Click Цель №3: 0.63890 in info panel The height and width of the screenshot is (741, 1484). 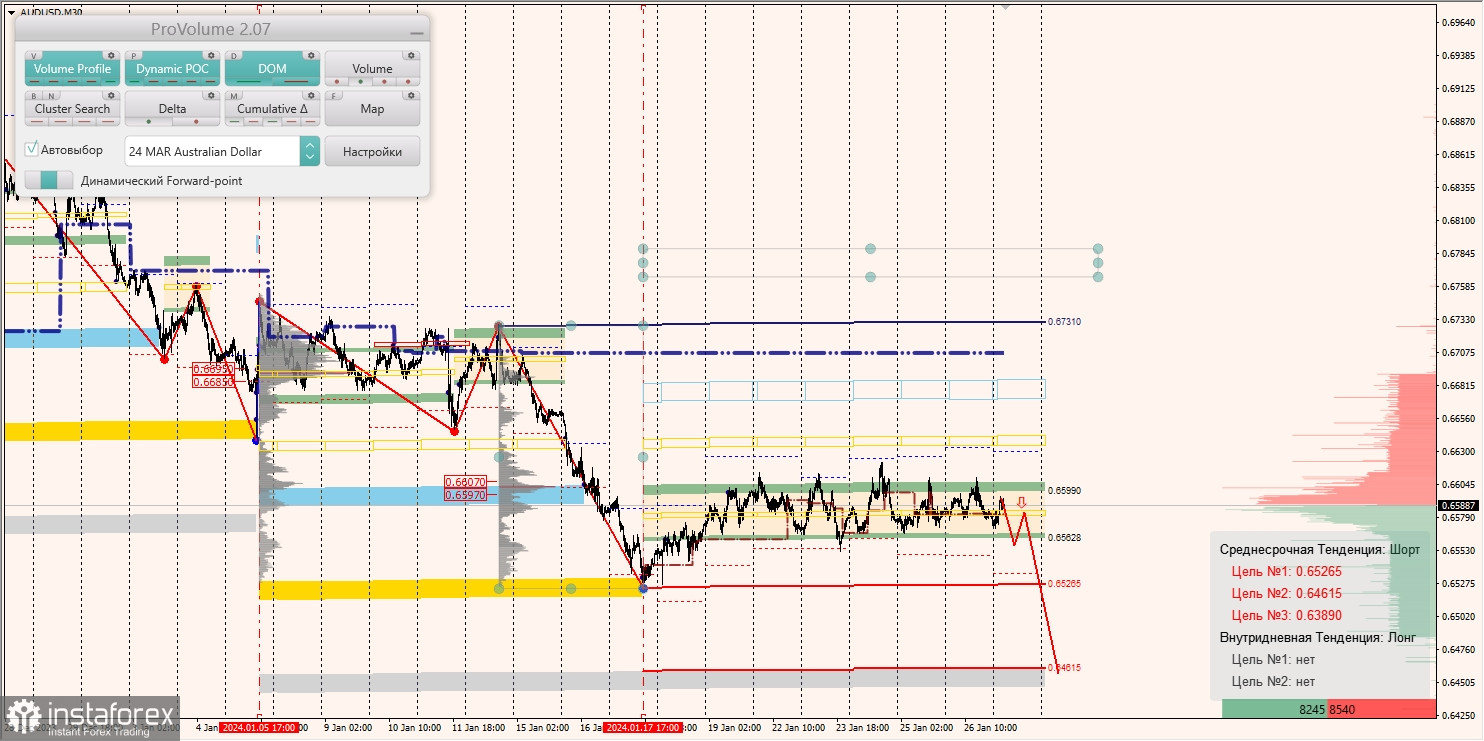tap(1286, 615)
